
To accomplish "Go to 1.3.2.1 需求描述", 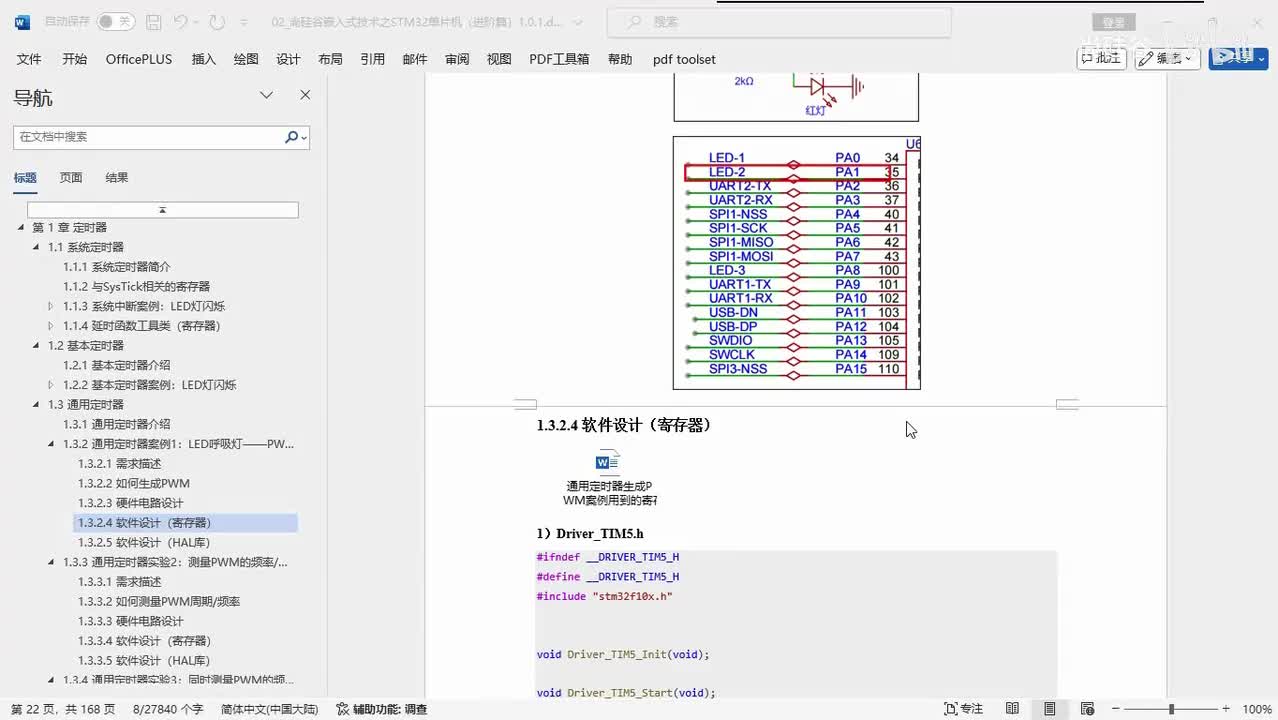I will coord(120,464).
